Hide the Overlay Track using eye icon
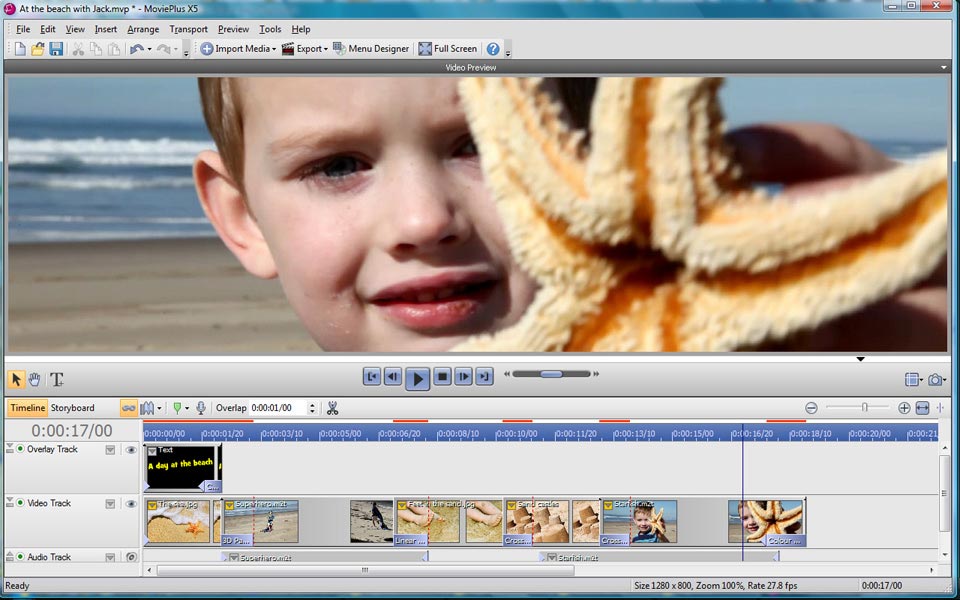The height and width of the screenshot is (600, 960). click(x=131, y=450)
